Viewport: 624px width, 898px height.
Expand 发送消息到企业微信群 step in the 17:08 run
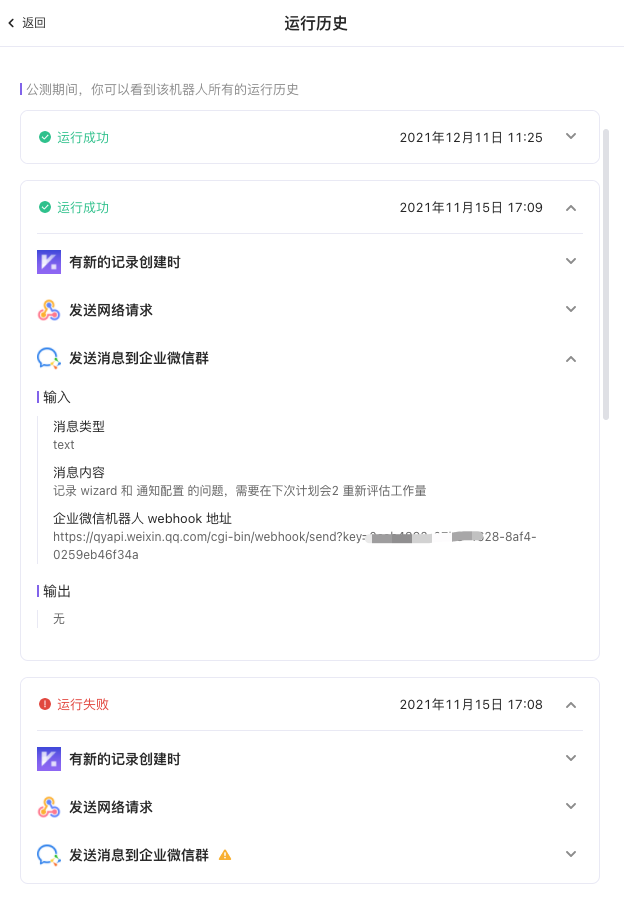571,854
